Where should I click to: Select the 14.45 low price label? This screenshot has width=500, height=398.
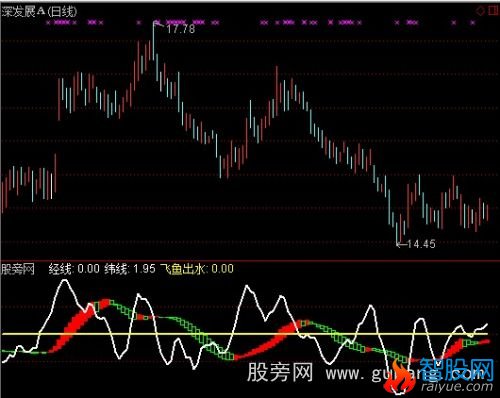[x=421, y=244]
